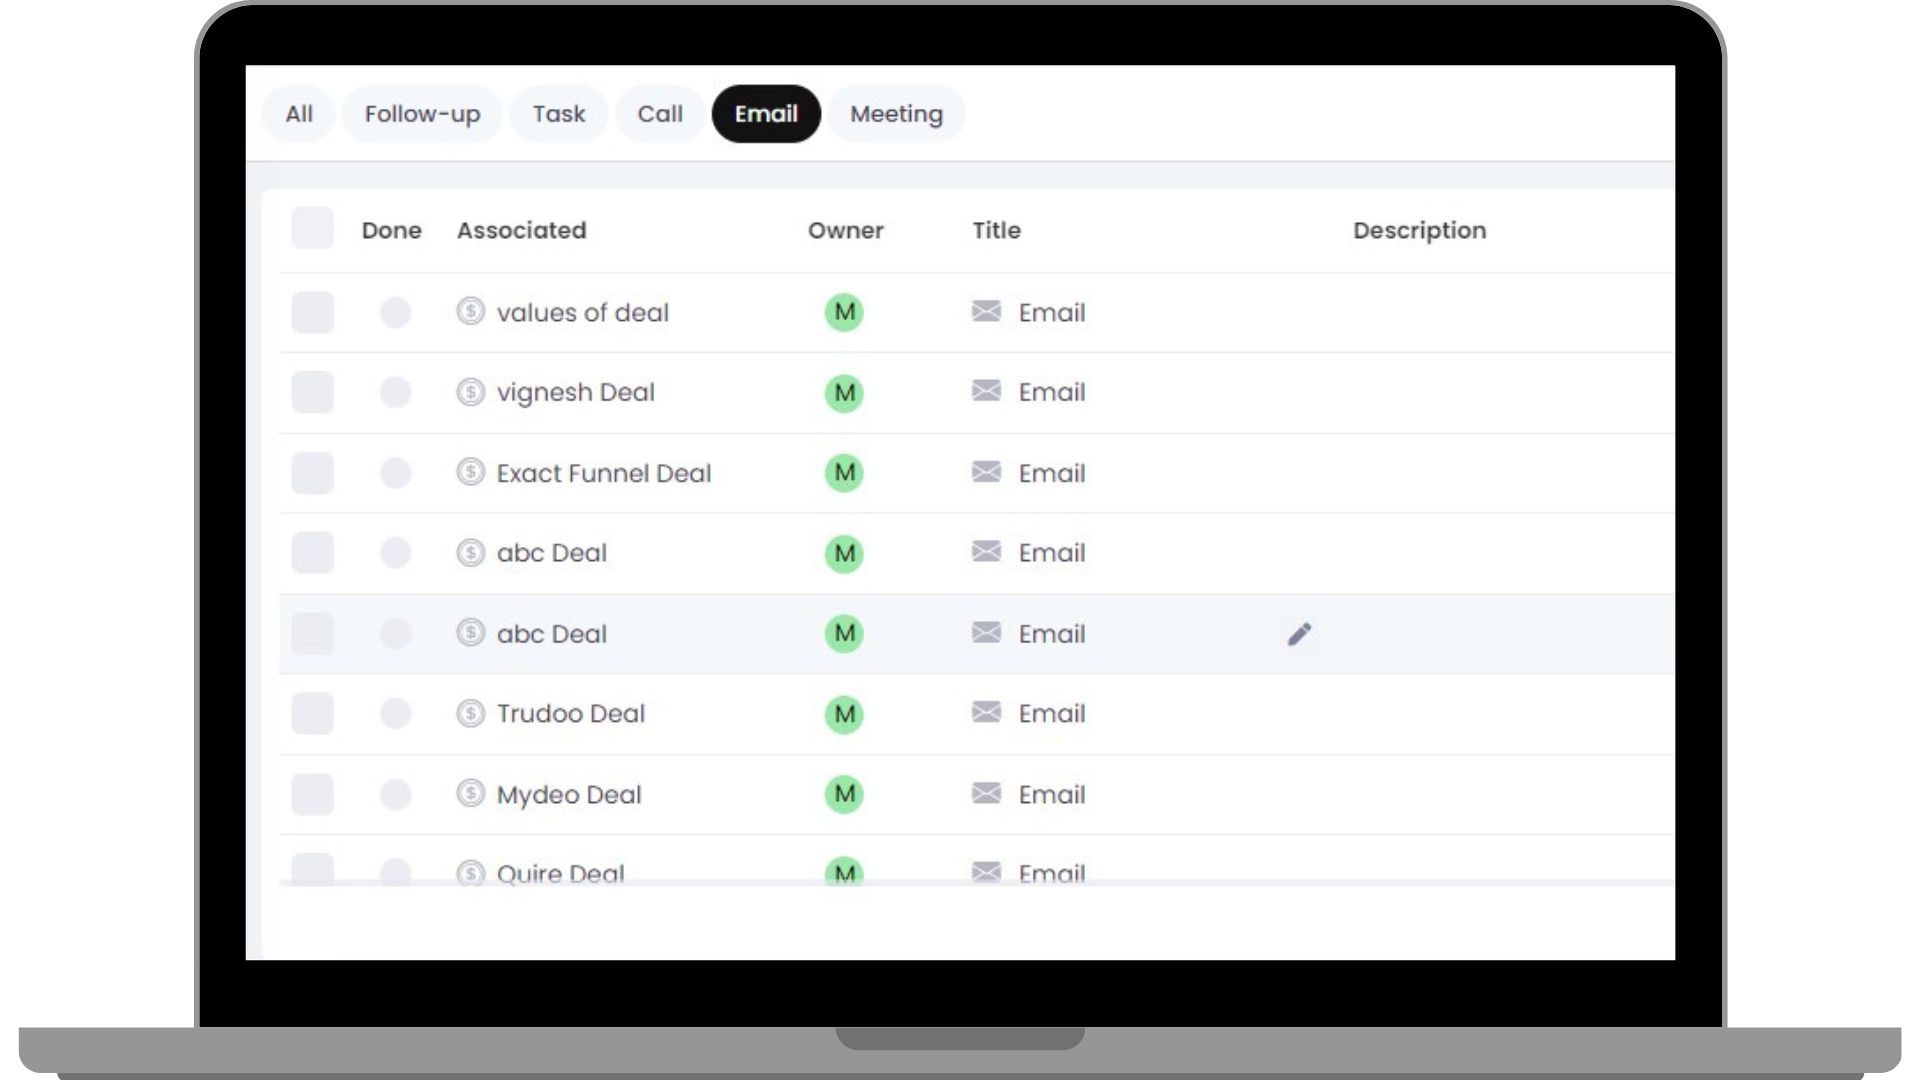Image resolution: width=1920 pixels, height=1080 pixels.
Task: Open the vignesh Deal link
Action: 575,392
